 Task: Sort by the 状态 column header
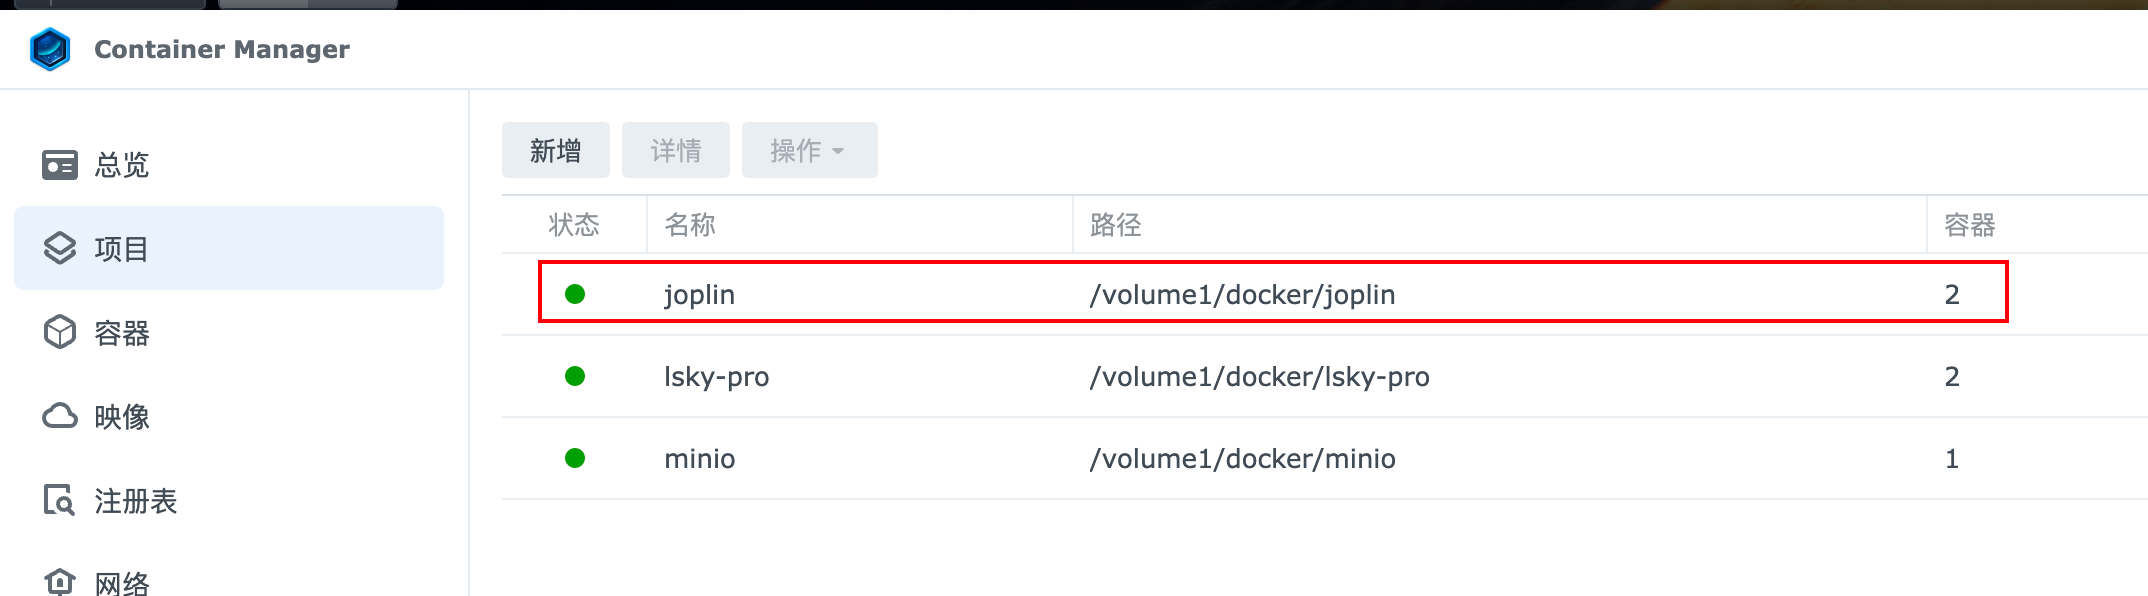coord(574,225)
